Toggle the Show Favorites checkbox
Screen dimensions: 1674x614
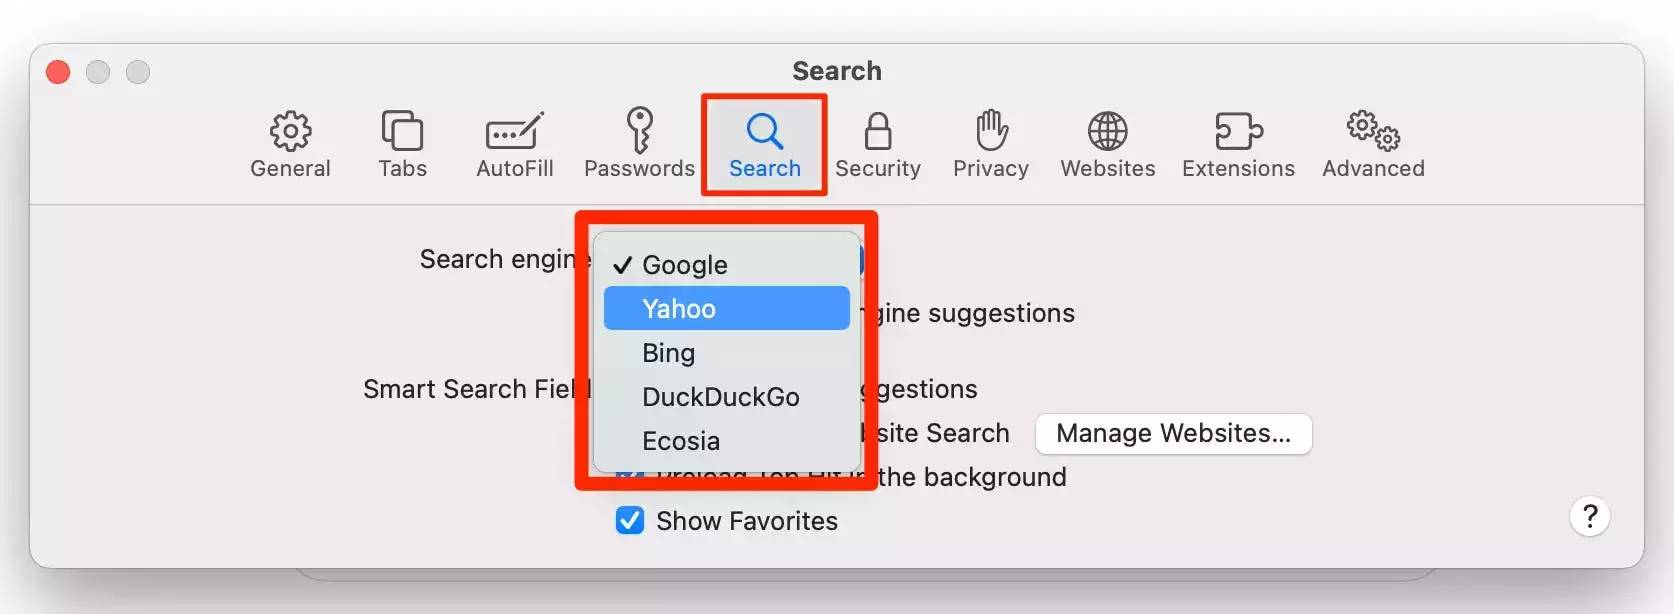[x=630, y=521]
